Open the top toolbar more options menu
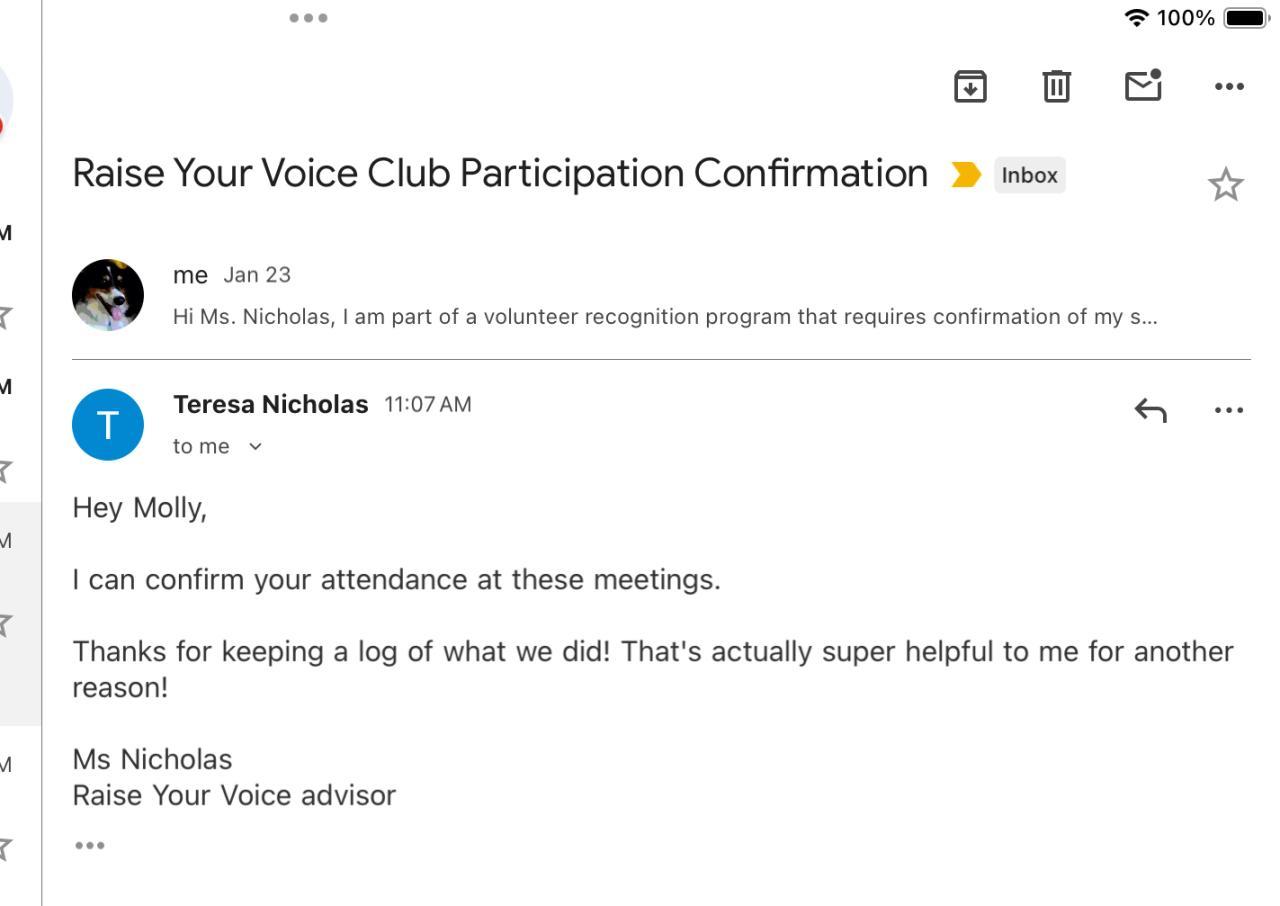The width and height of the screenshot is (1280, 906). point(1229,86)
